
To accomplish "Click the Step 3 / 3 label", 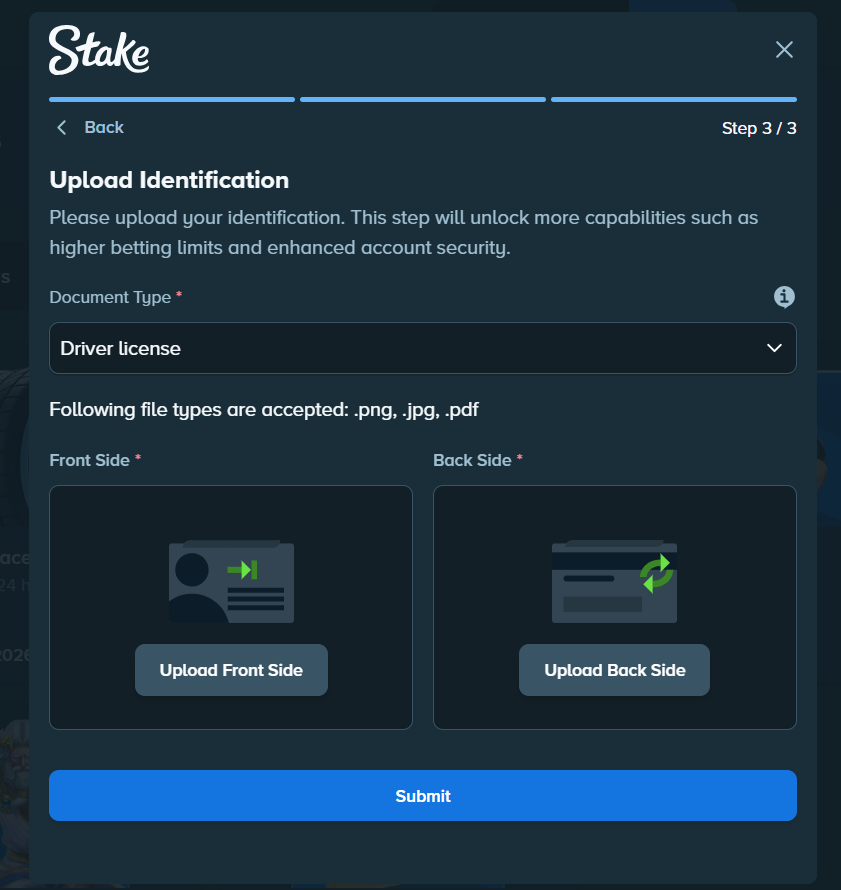I will 759,127.
